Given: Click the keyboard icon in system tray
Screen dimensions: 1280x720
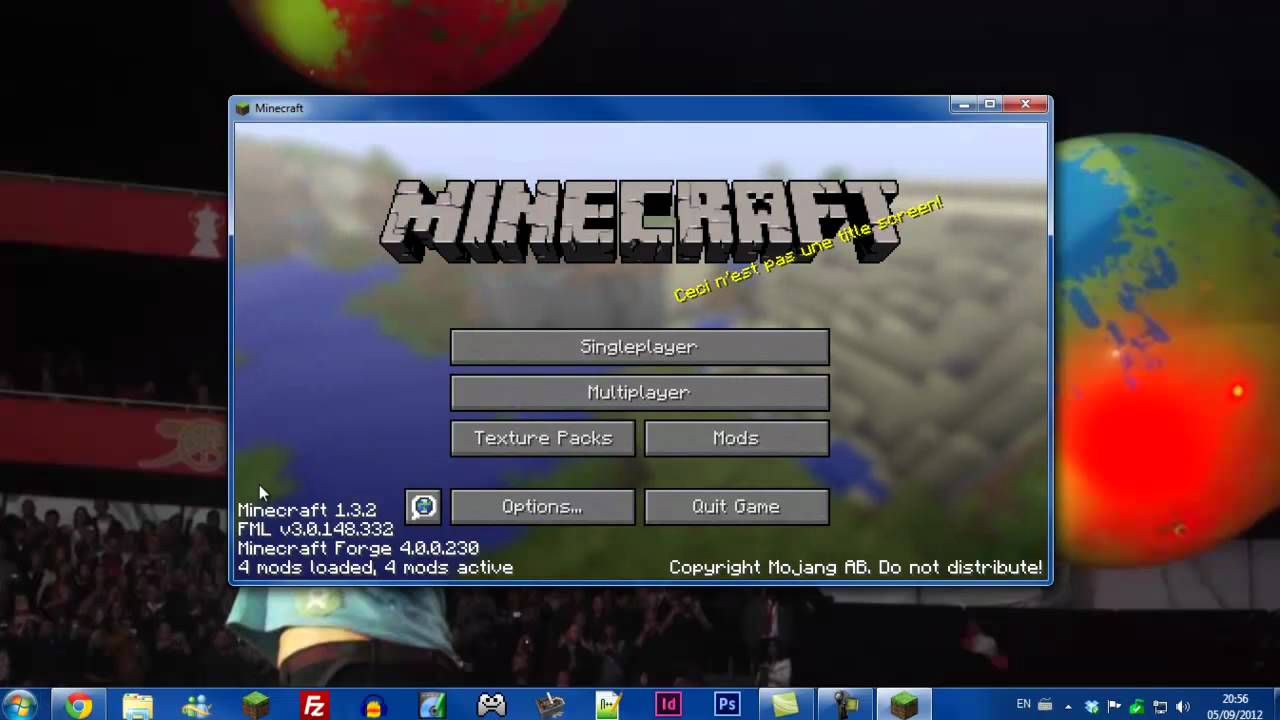Looking at the screenshot, I should click(x=1044, y=705).
